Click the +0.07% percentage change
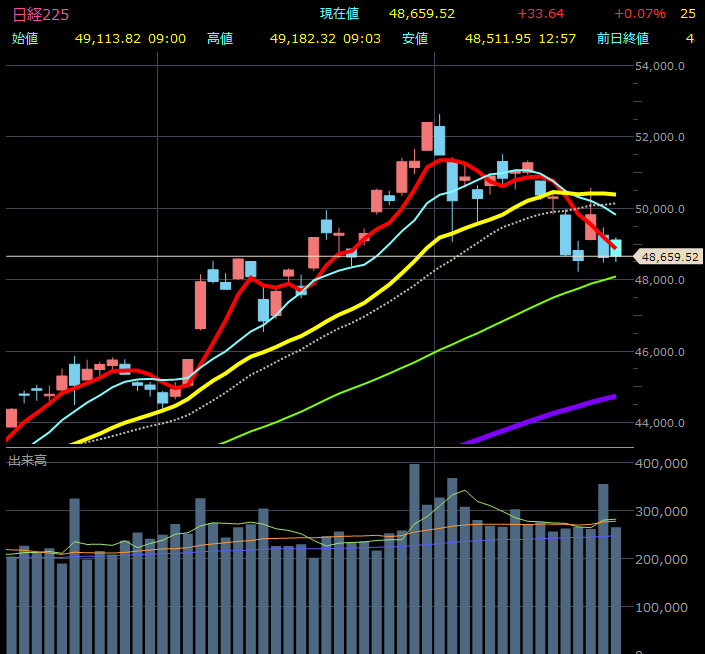705x654 pixels. click(x=641, y=14)
